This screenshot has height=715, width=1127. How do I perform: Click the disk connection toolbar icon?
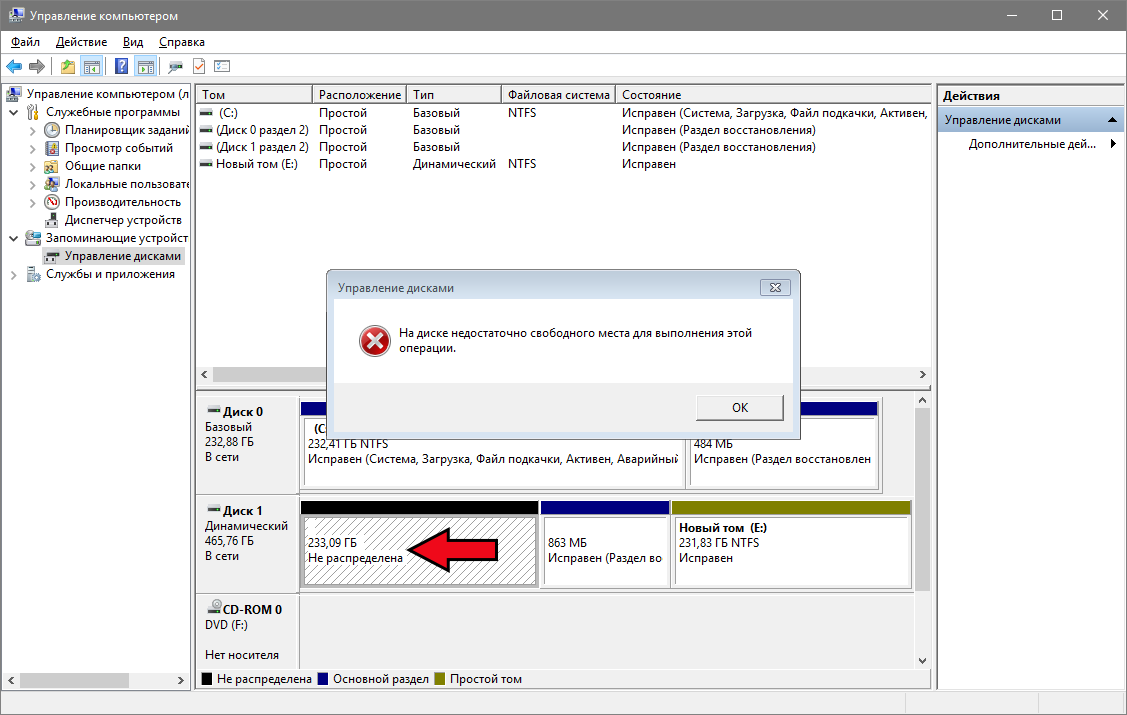[x=175, y=66]
